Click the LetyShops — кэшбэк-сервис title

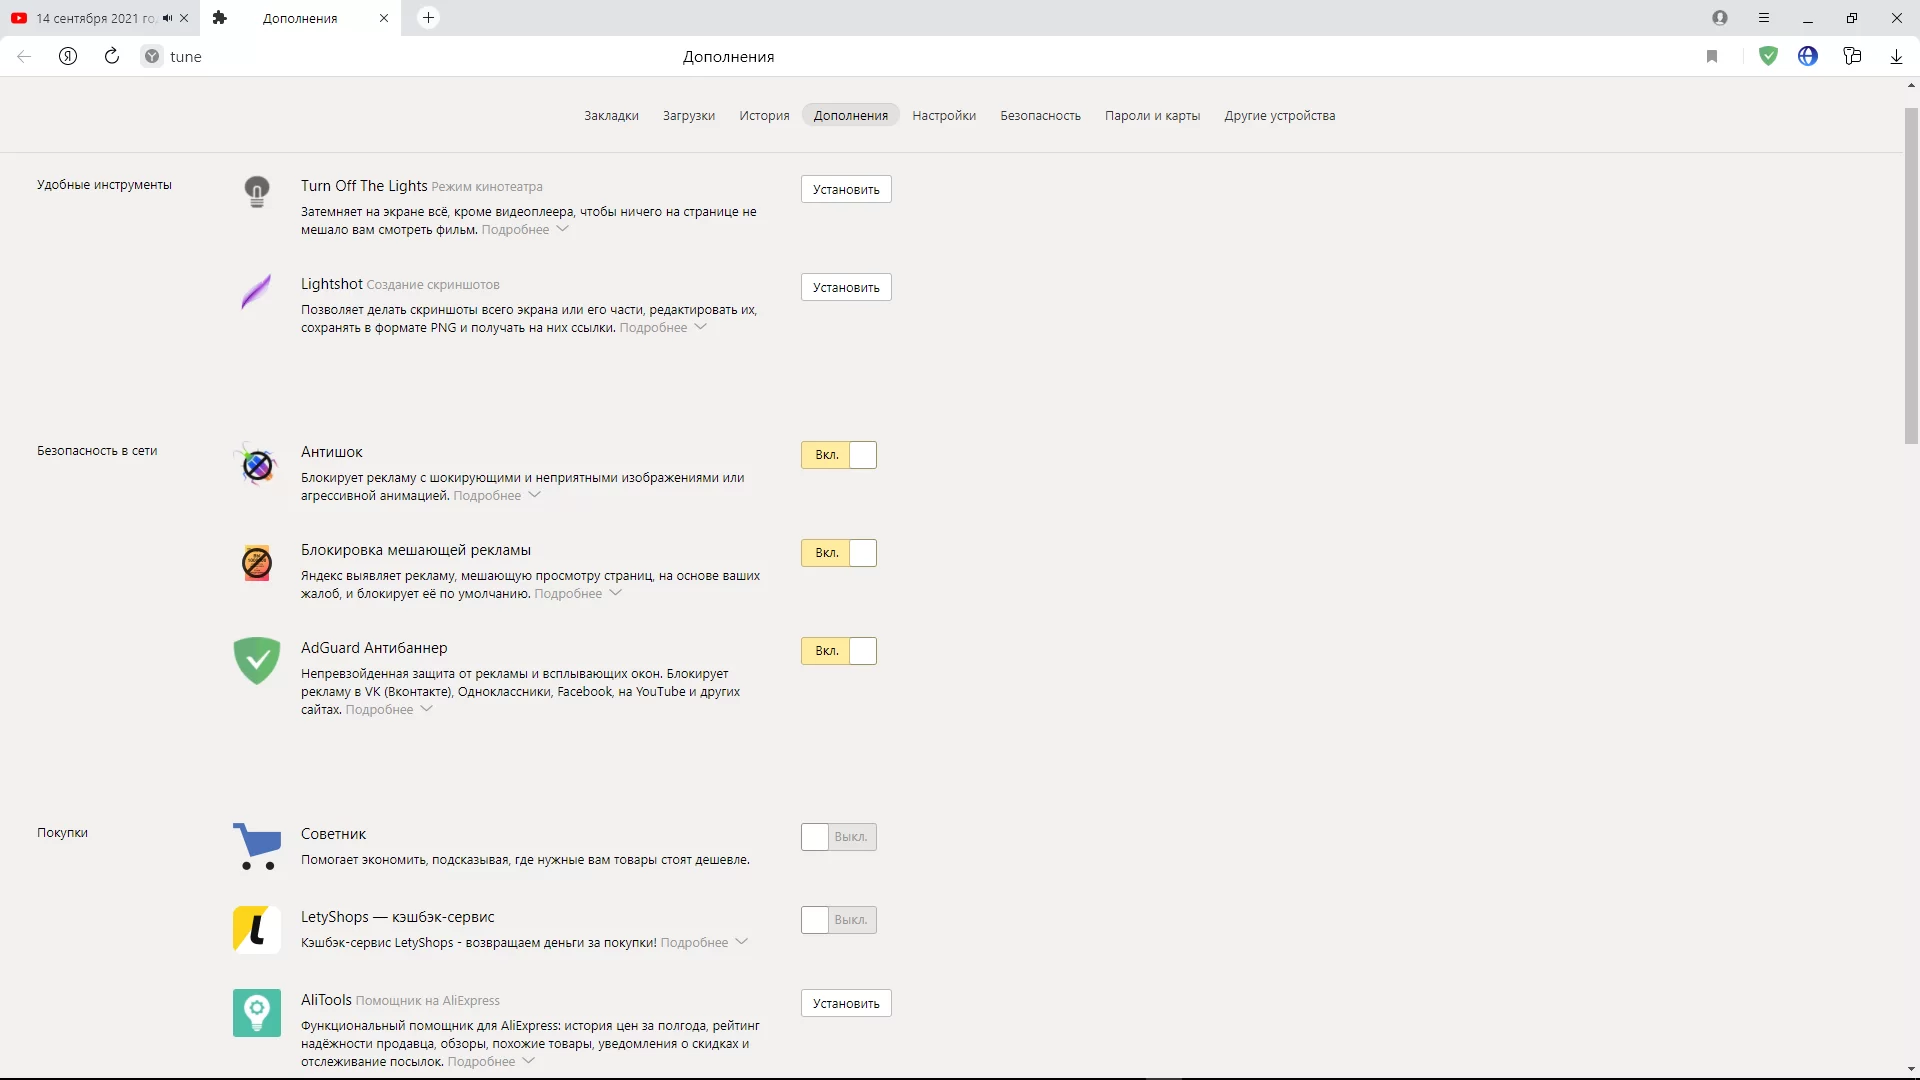point(398,917)
